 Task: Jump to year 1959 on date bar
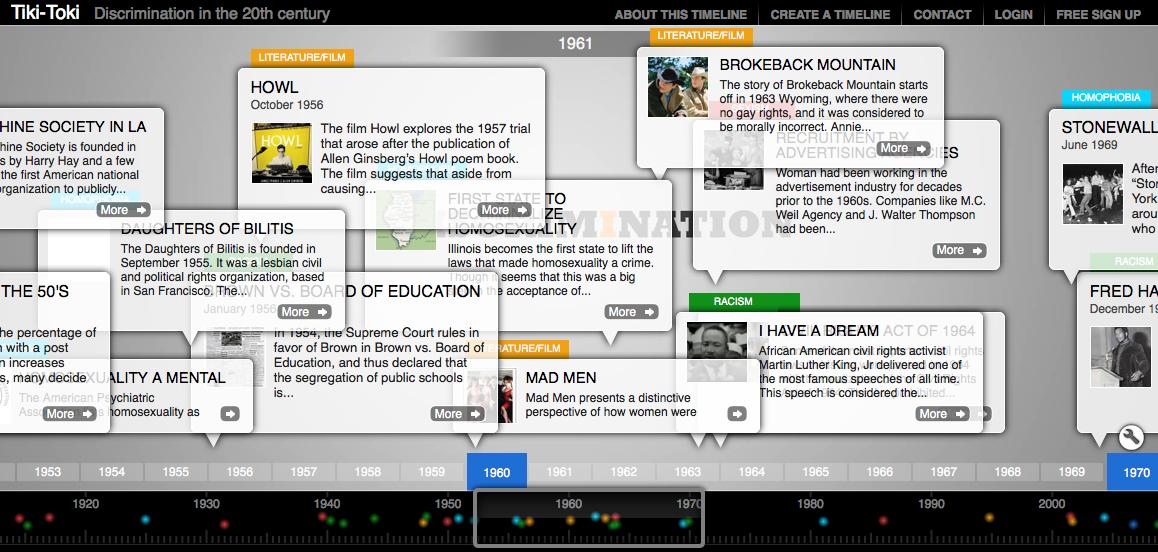pyautogui.click(x=431, y=471)
